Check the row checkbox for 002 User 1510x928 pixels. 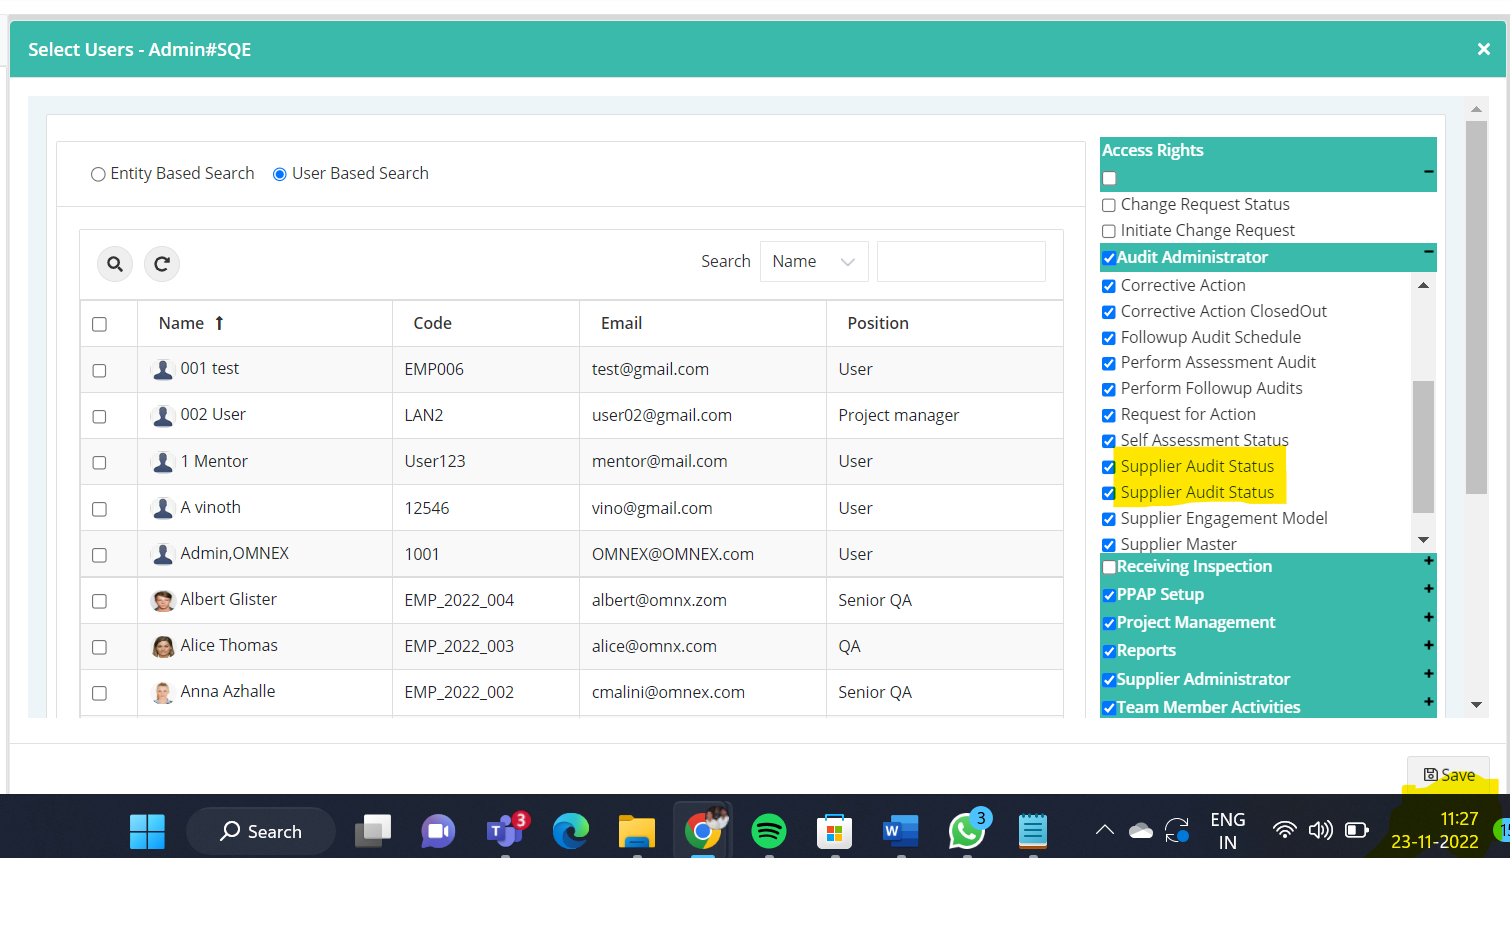pos(99,416)
